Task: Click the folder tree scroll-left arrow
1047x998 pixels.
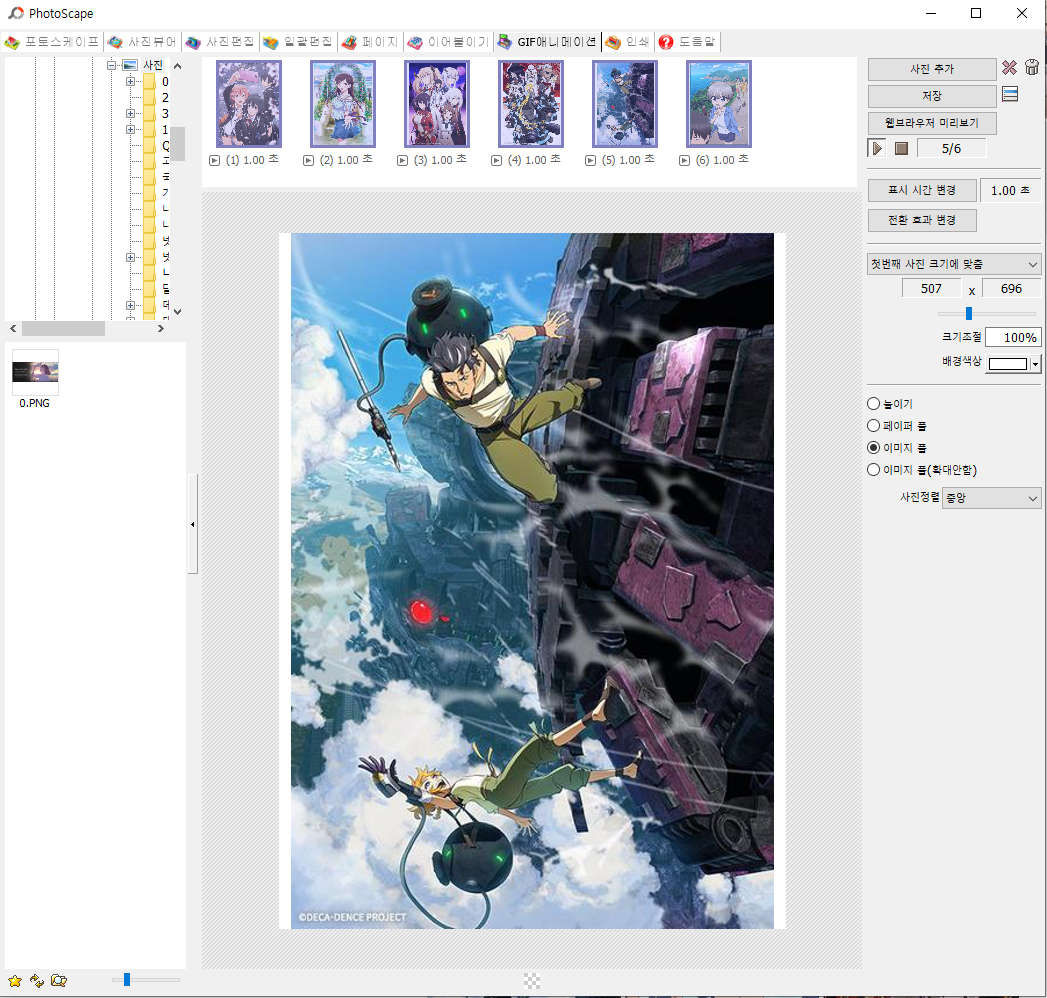Action: tap(13, 328)
